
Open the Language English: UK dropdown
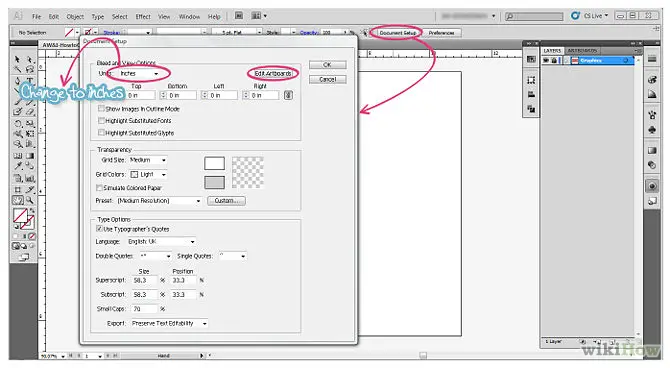(162, 241)
